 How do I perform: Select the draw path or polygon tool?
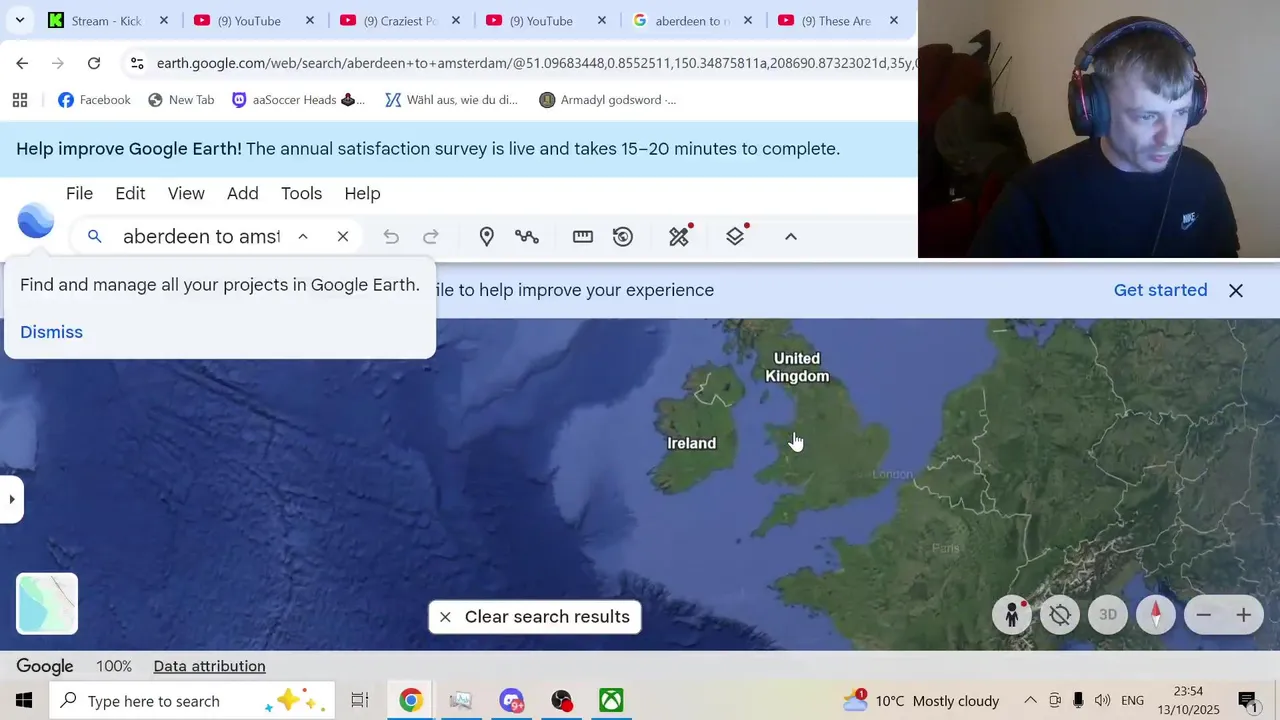click(x=527, y=237)
